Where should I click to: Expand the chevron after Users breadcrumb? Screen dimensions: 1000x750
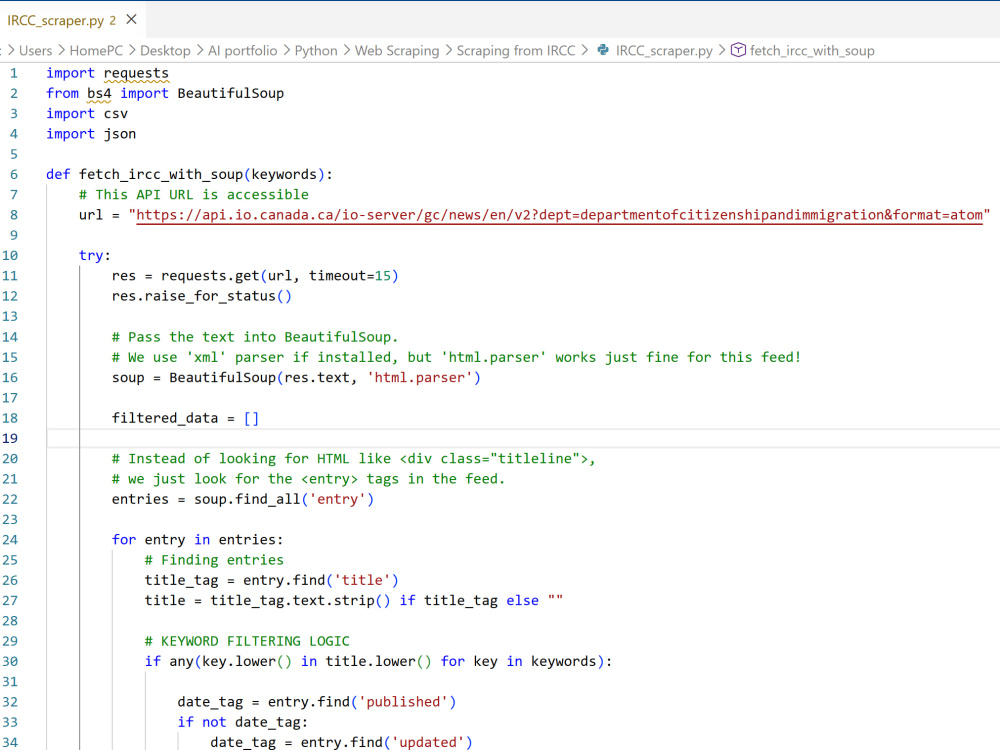tap(61, 50)
